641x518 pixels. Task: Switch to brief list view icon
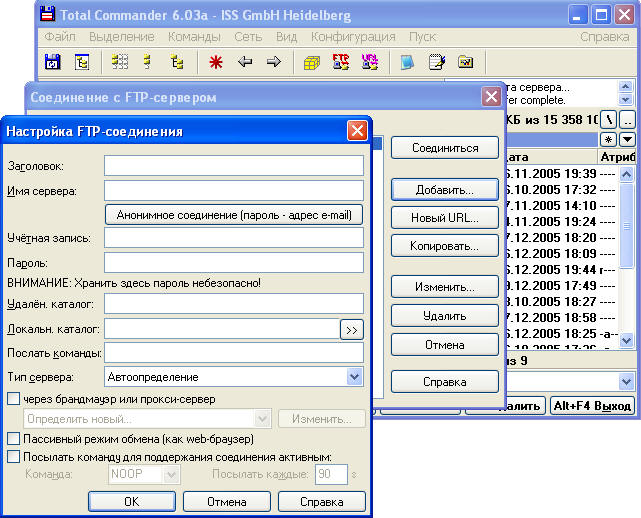(148, 62)
